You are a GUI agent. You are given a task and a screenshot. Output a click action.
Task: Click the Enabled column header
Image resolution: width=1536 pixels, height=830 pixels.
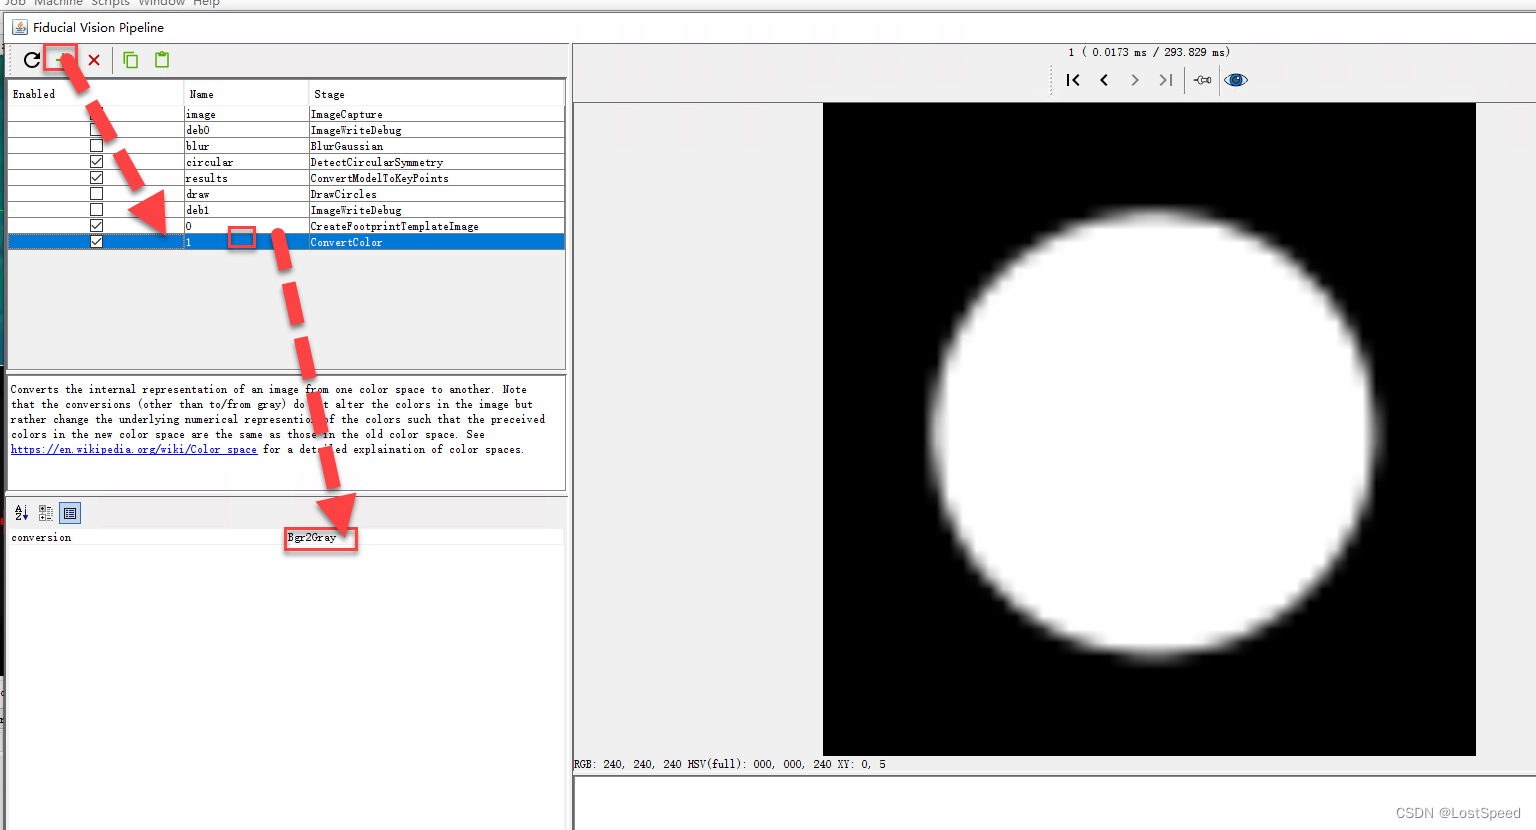point(96,94)
